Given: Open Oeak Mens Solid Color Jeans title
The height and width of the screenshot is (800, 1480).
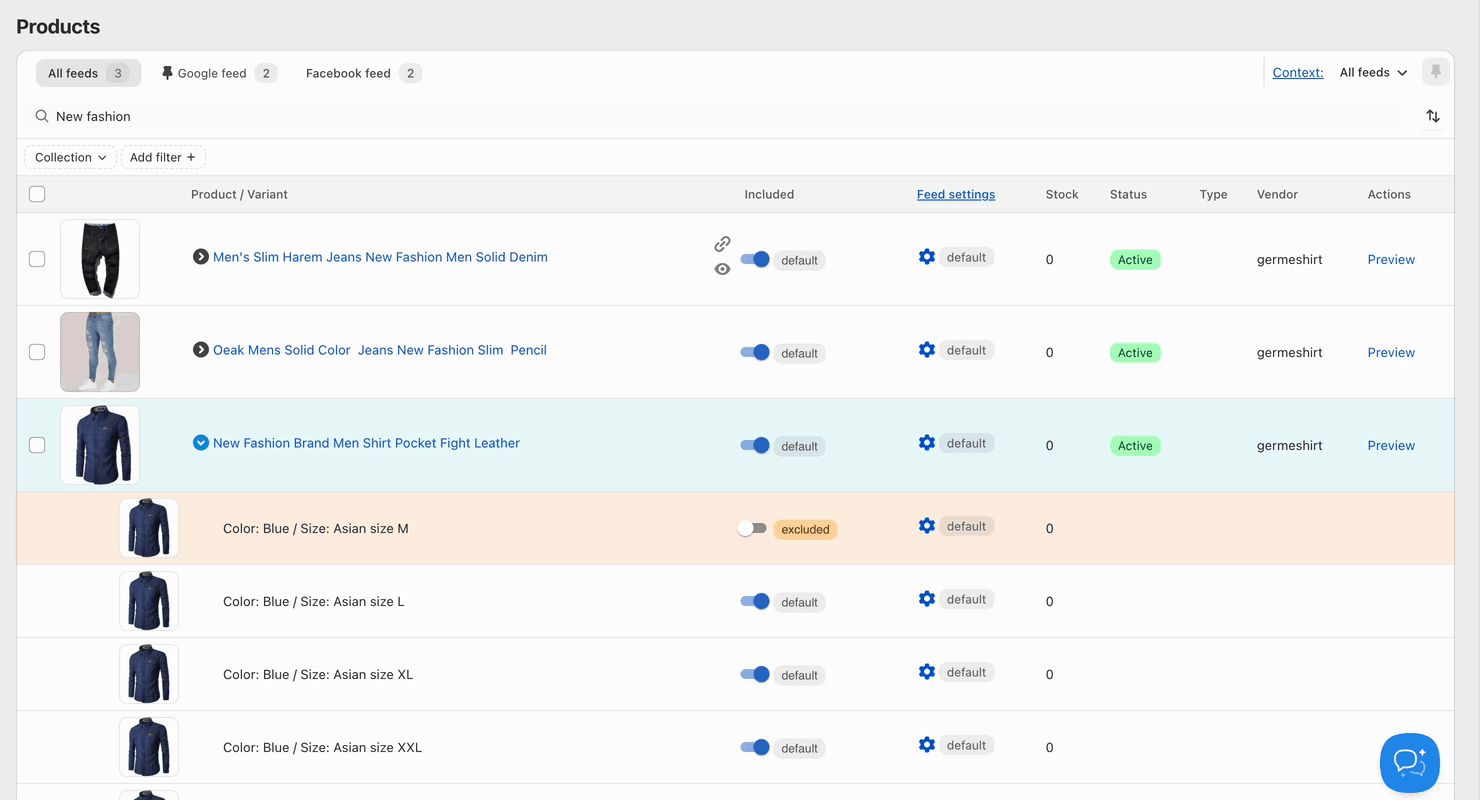Looking at the screenshot, I should [x=380, y=350].
